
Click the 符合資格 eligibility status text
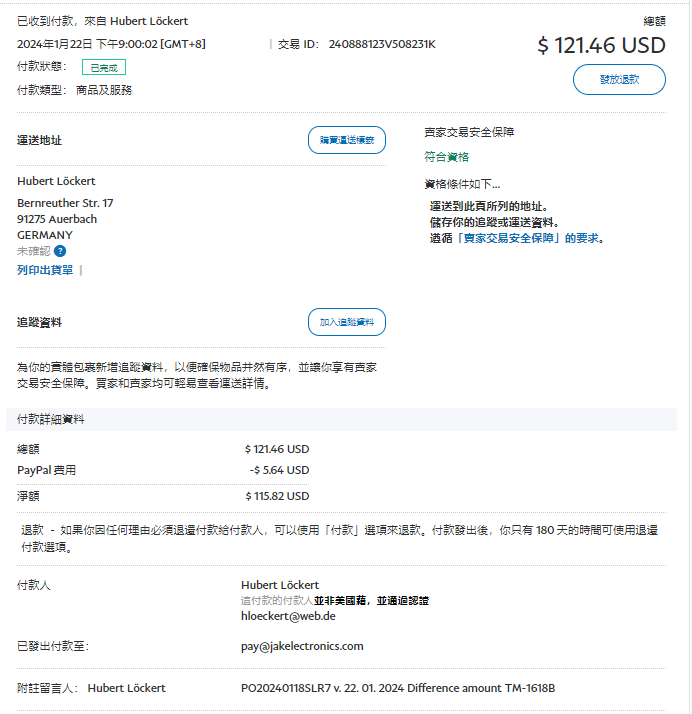click(446, 157)
